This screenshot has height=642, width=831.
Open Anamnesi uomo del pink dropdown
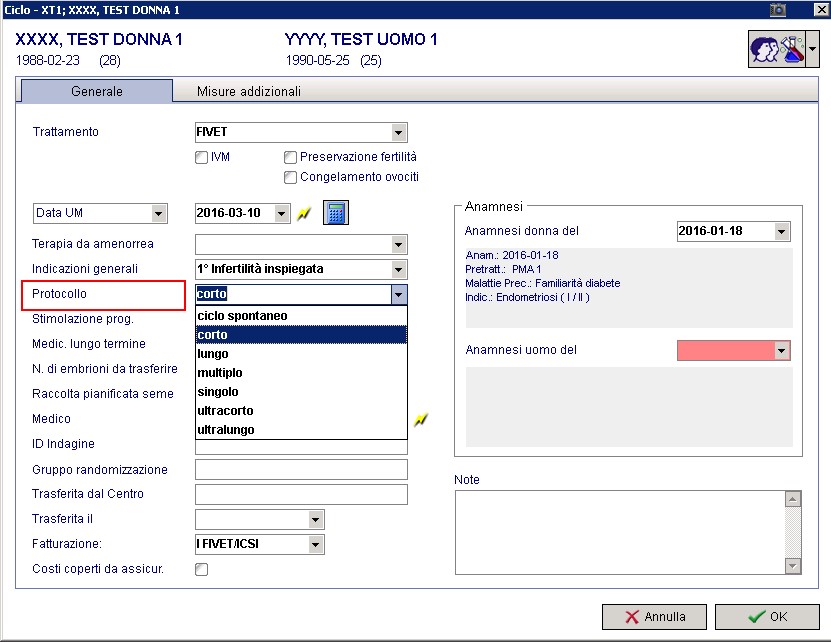781,350
